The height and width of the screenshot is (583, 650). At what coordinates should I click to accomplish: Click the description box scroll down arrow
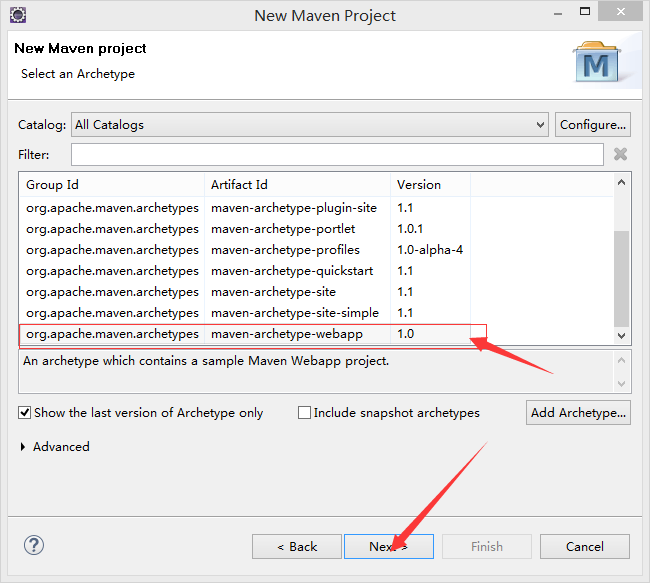point(621,384)
